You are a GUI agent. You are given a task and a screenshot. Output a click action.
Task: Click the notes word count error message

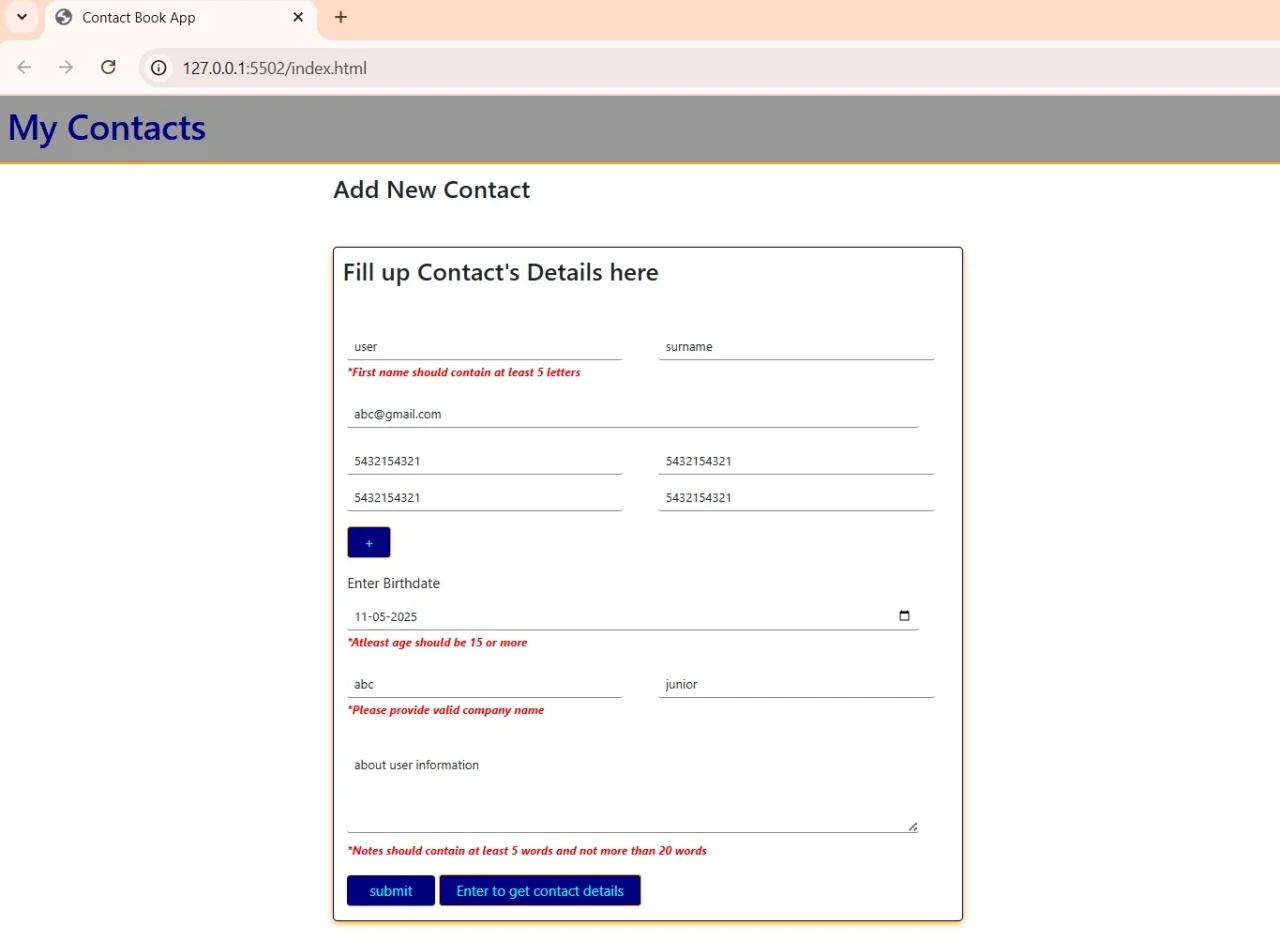(x=527, y=851)
